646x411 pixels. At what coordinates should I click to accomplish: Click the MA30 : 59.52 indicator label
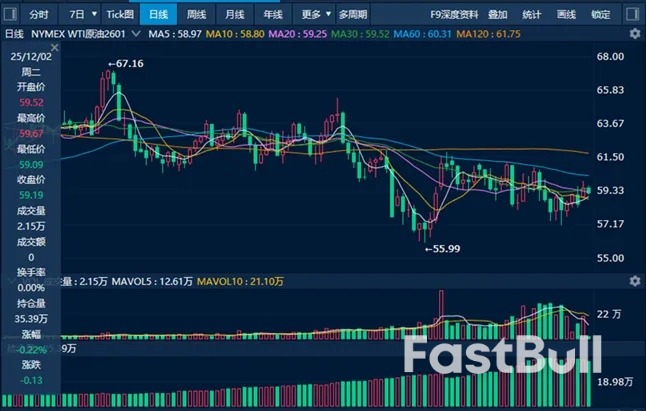tap(360, 34)
